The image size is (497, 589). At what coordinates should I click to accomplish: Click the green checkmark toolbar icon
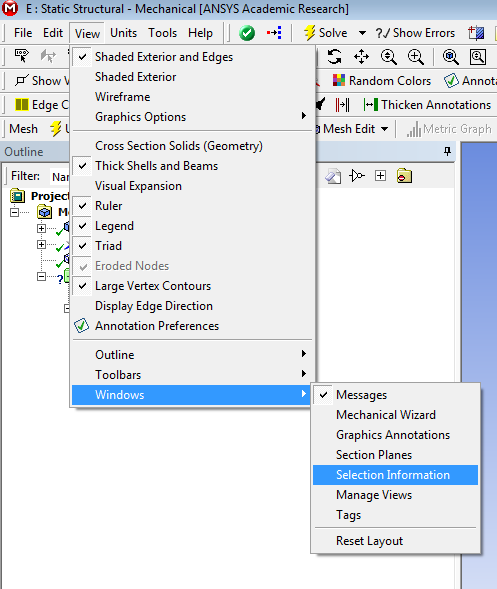coord(247,33)
